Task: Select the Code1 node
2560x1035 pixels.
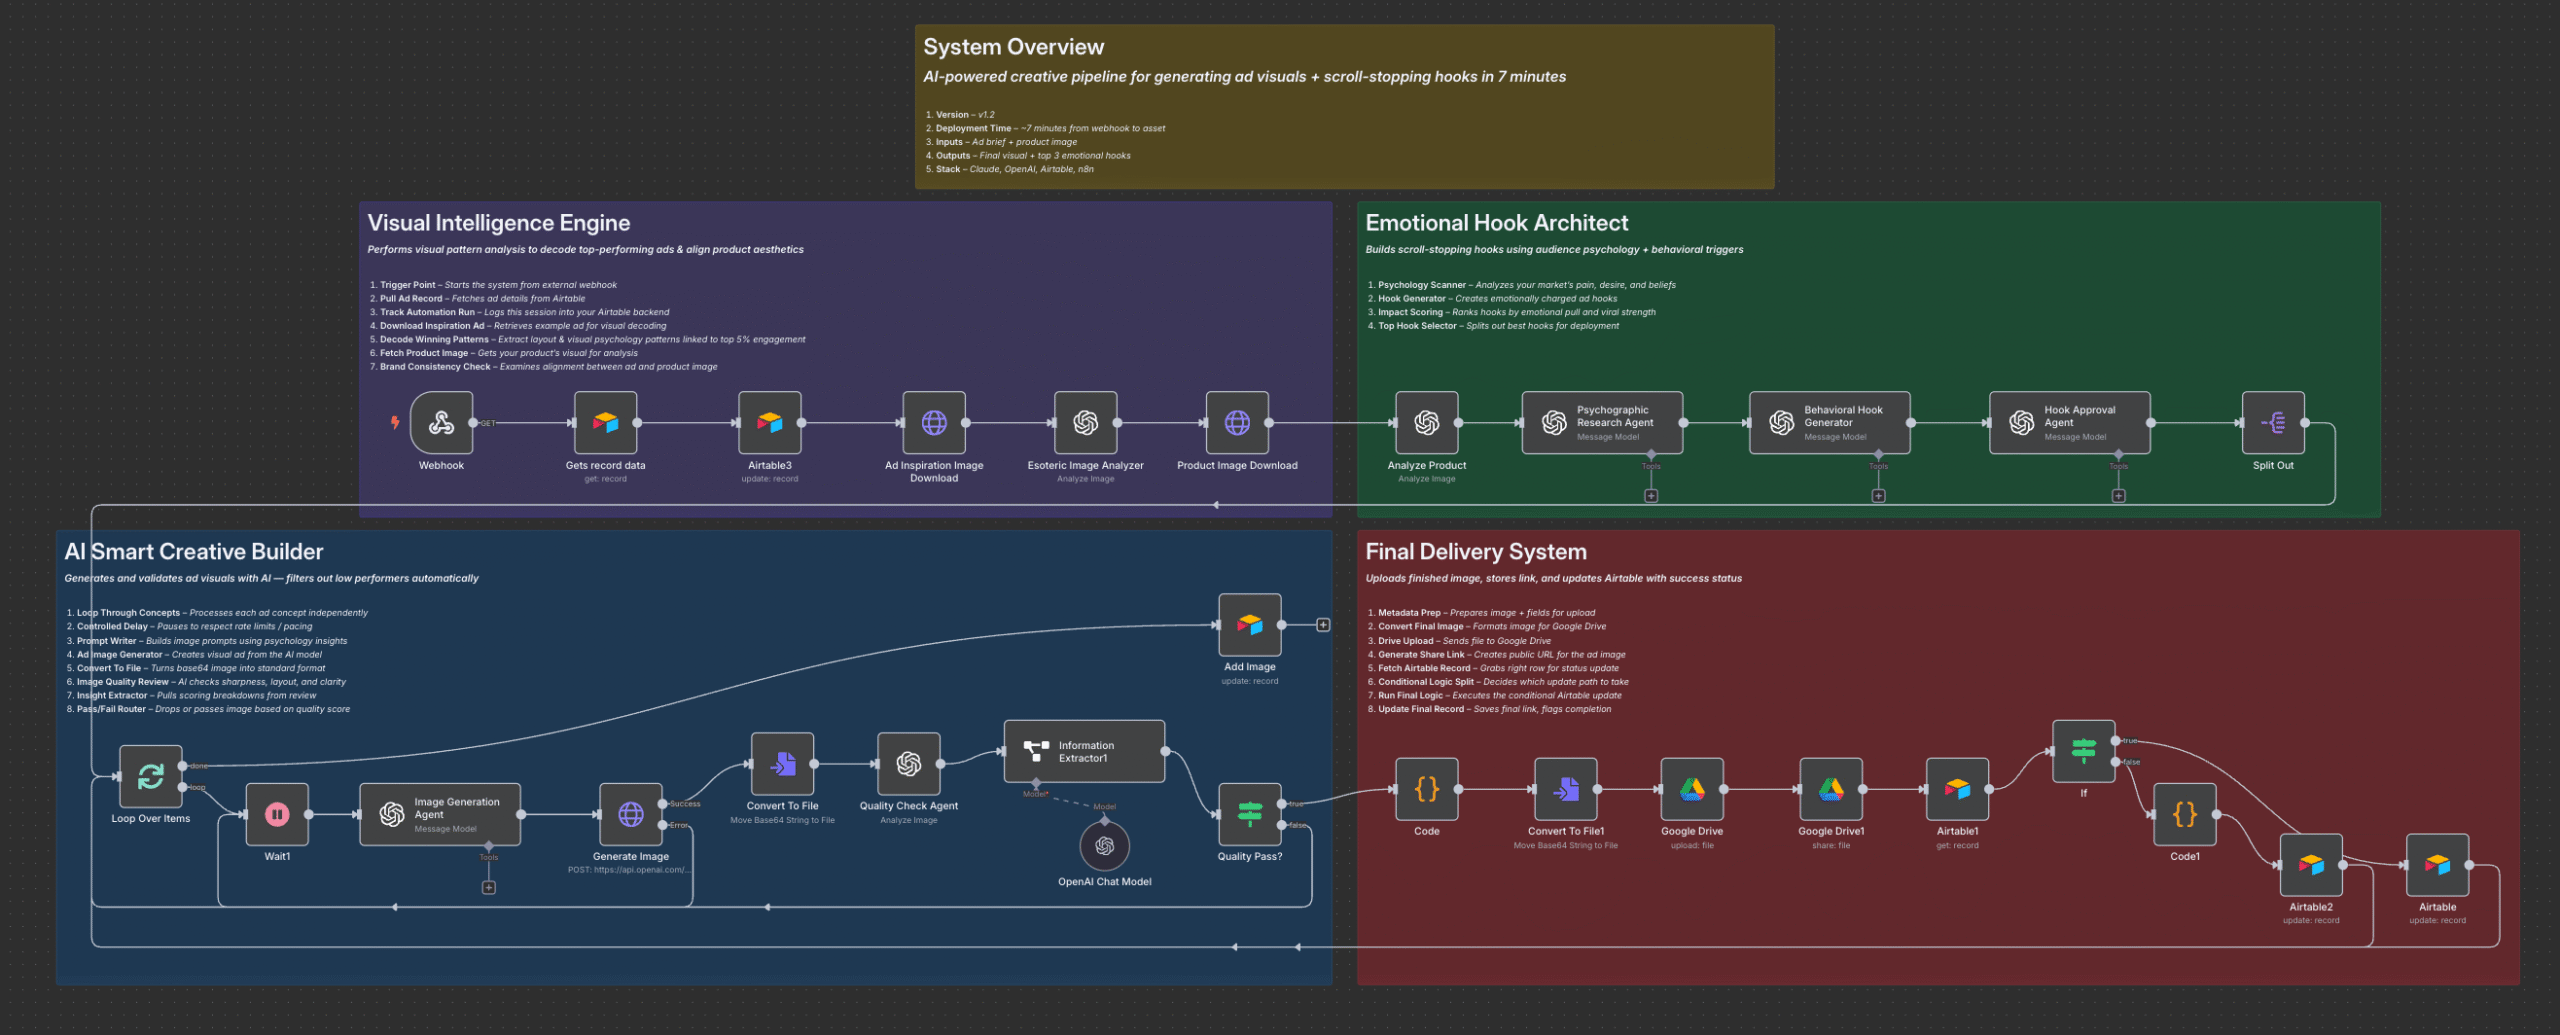Action: click(2184, 814)
